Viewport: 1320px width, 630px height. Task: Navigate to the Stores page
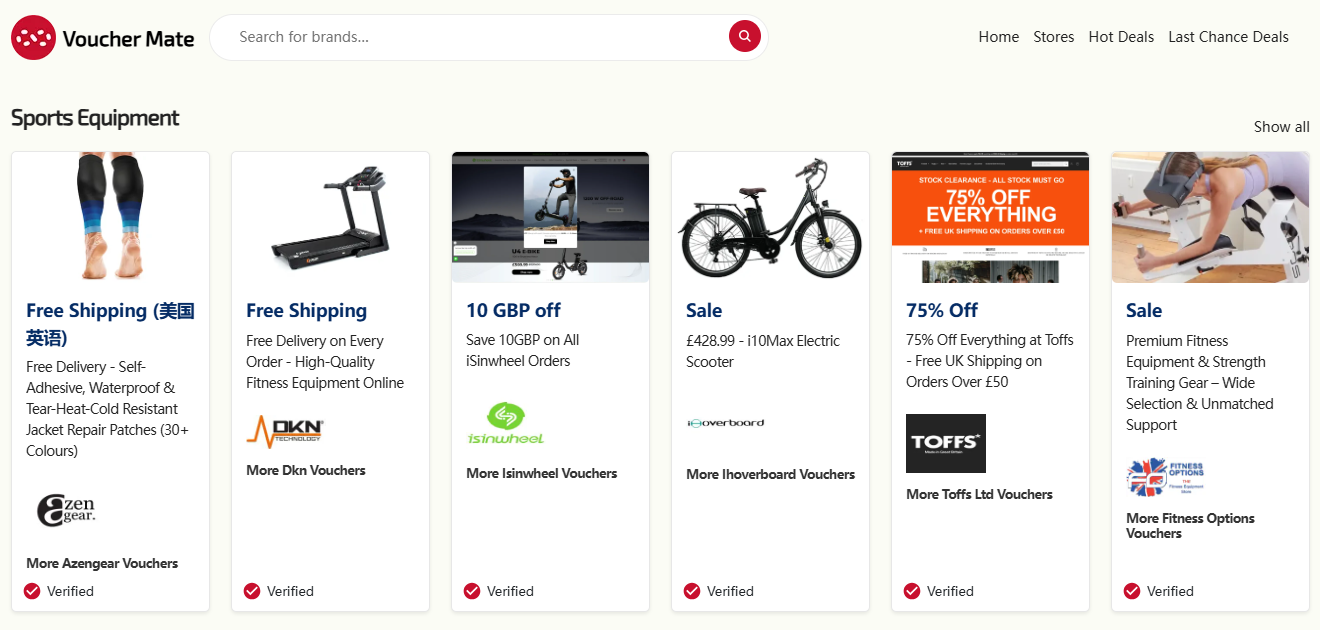click(1053, 36)
